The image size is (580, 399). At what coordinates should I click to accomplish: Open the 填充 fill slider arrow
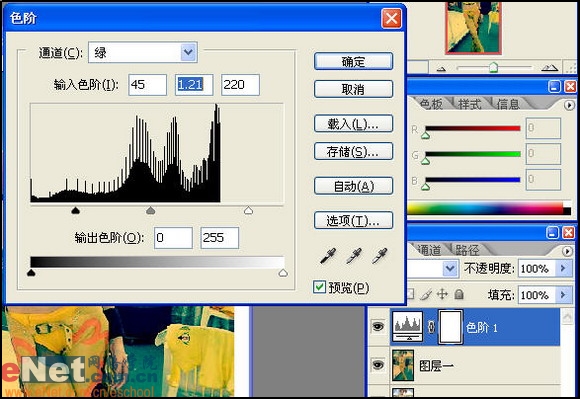tap(563, 295)
